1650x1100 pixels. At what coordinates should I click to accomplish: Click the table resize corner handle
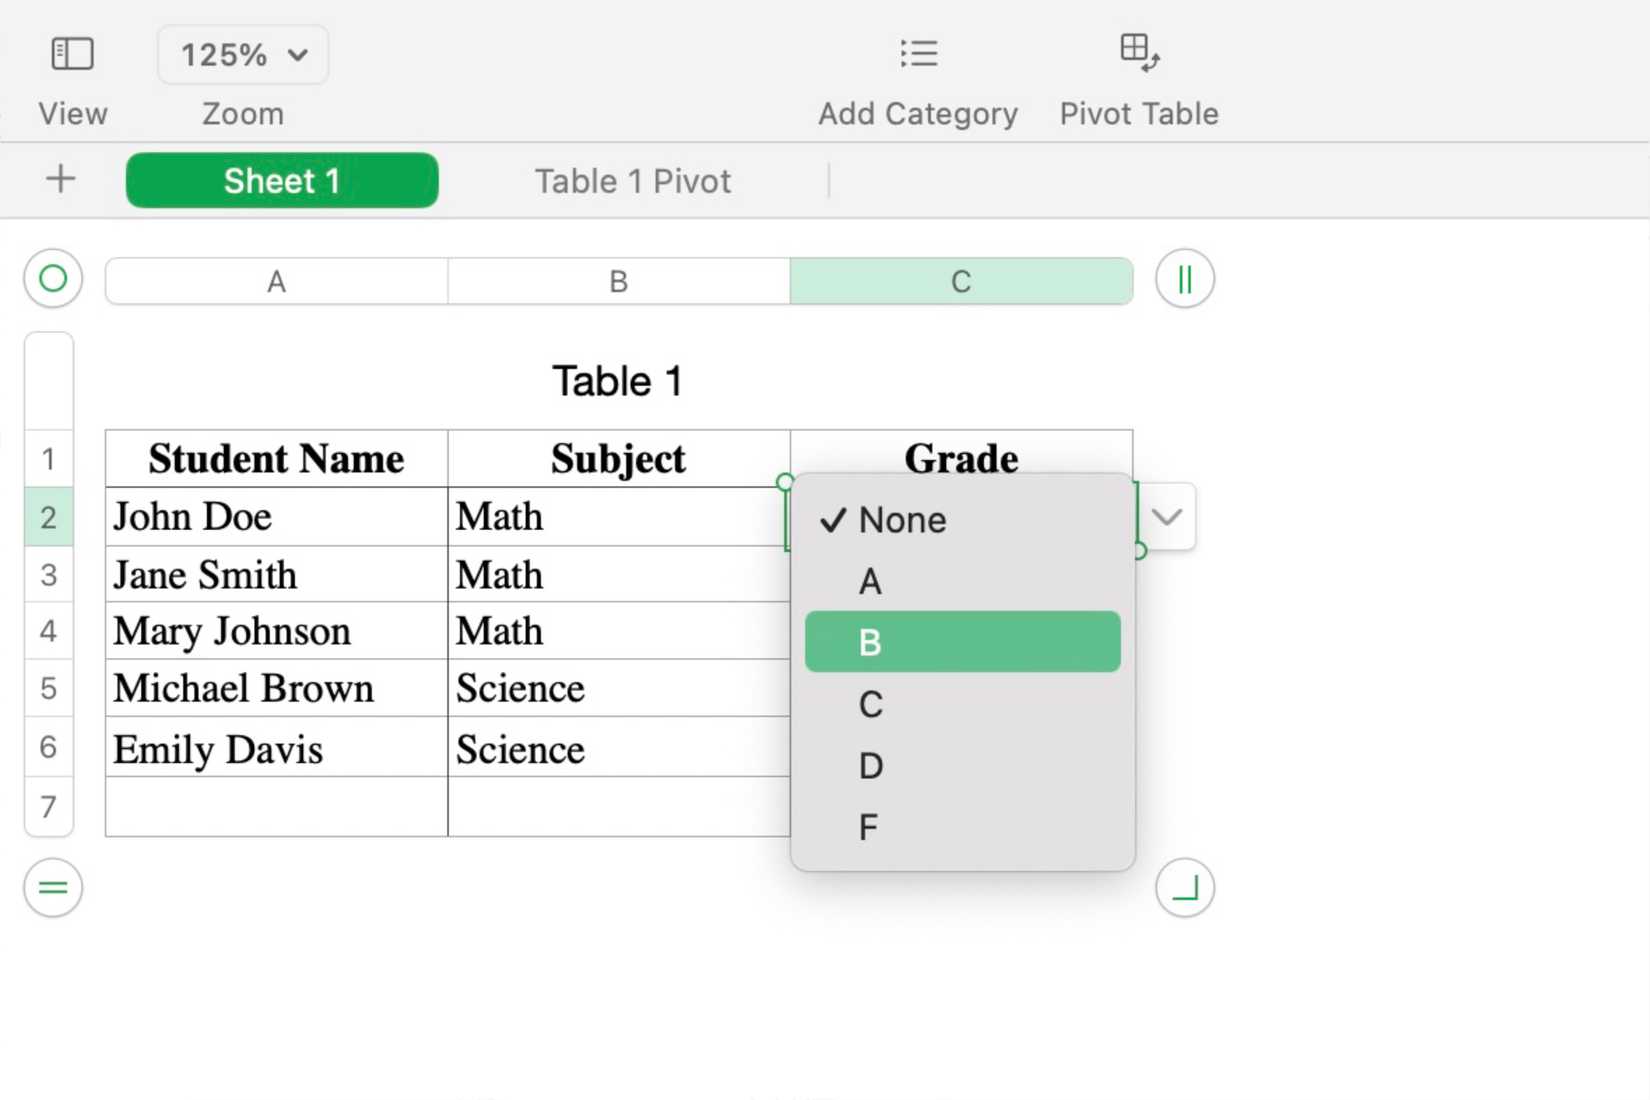(x=1184, y=888)
